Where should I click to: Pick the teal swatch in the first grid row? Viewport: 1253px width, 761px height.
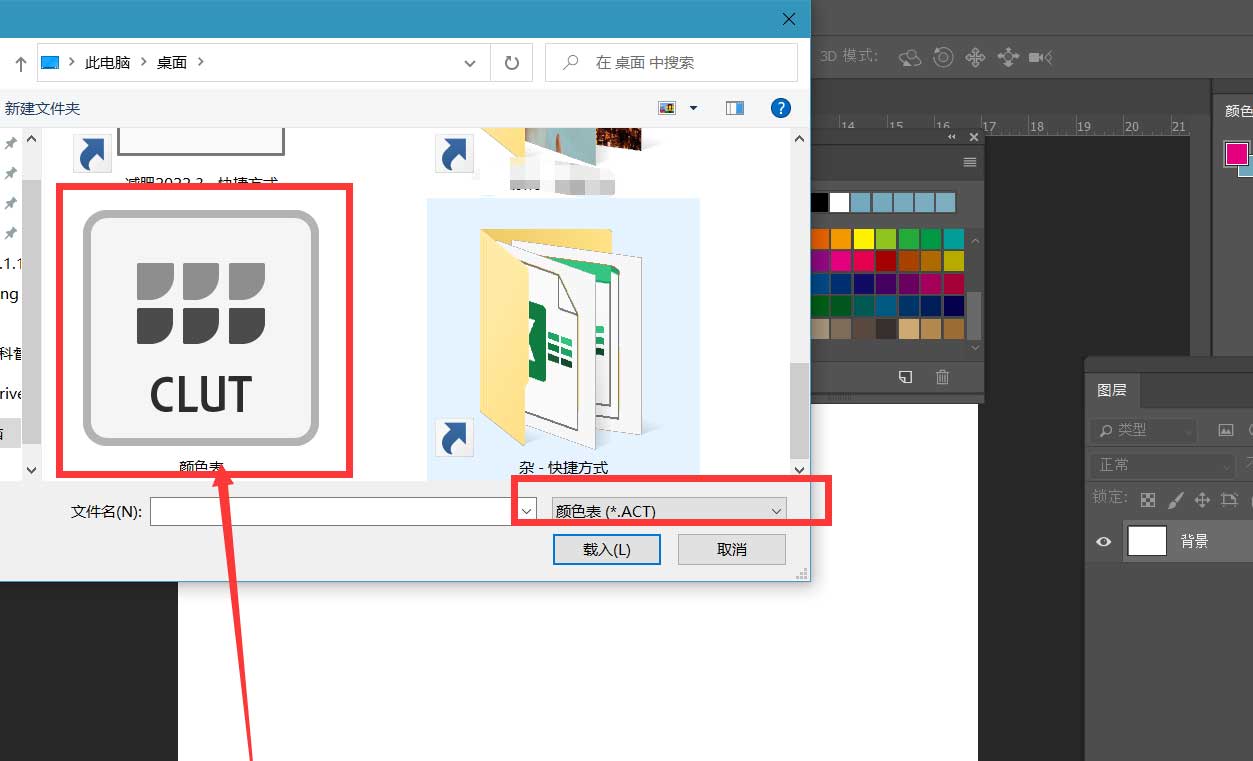[x=953, y=239]
